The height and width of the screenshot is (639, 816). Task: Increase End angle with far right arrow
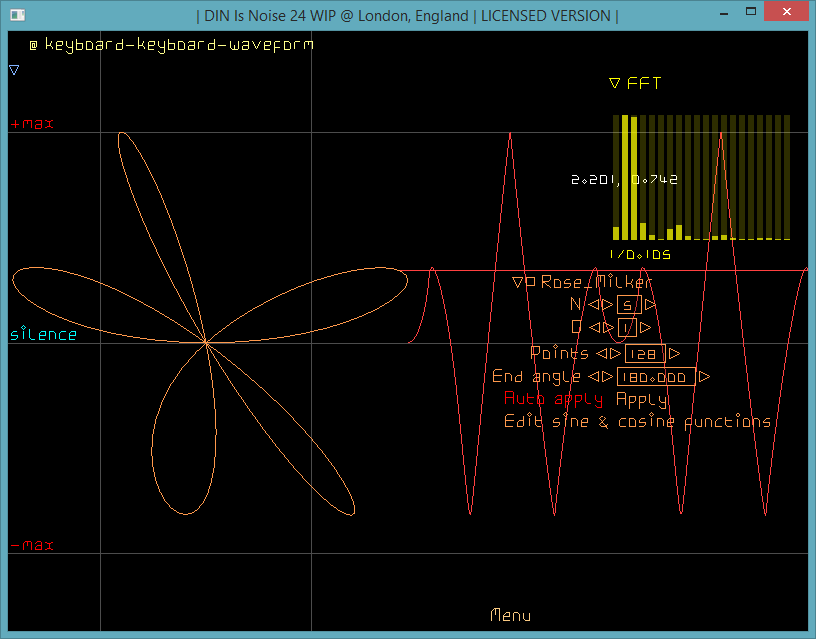click(x=705, y=377)
